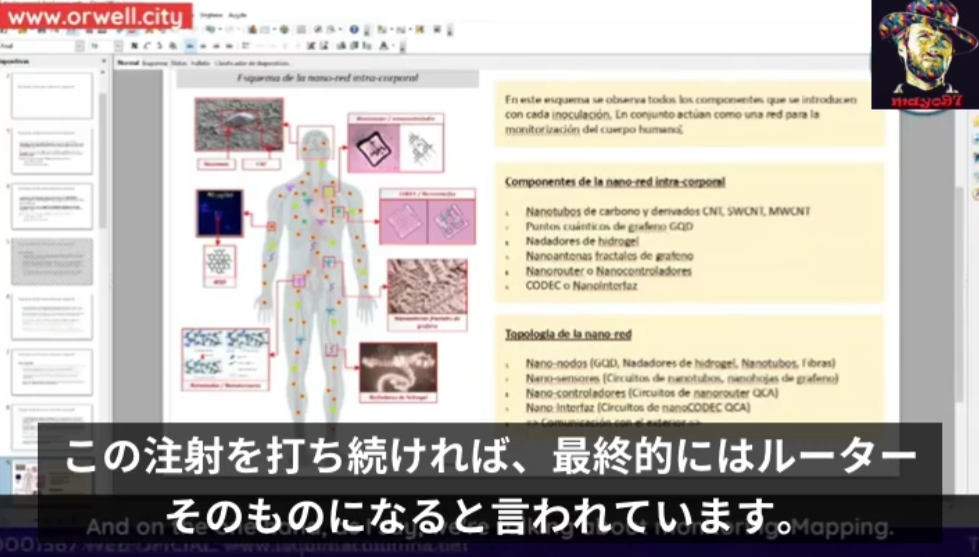Switch to the Notas view tab
This screenshot has width=979, height=557.
178,63
